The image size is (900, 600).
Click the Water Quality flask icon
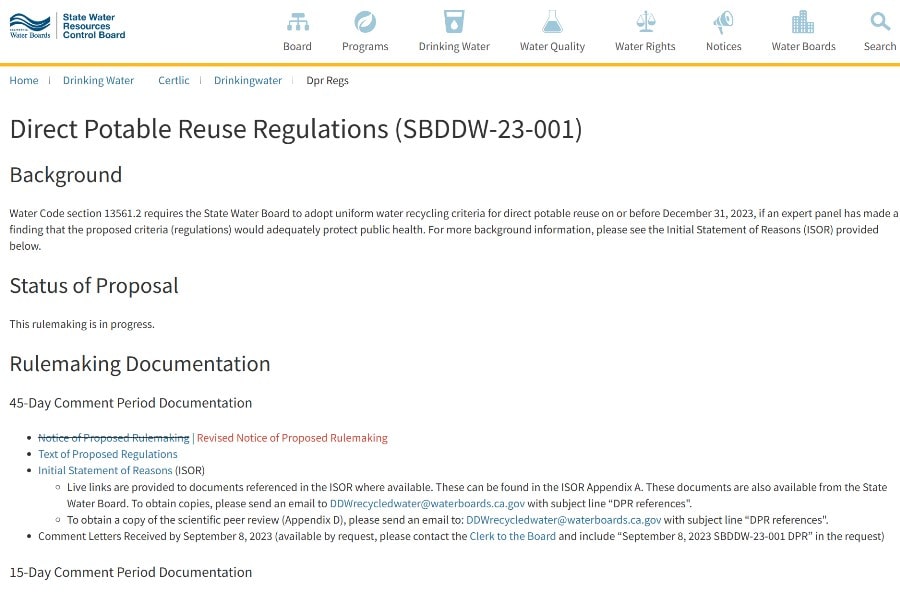[x=552, y=22]
